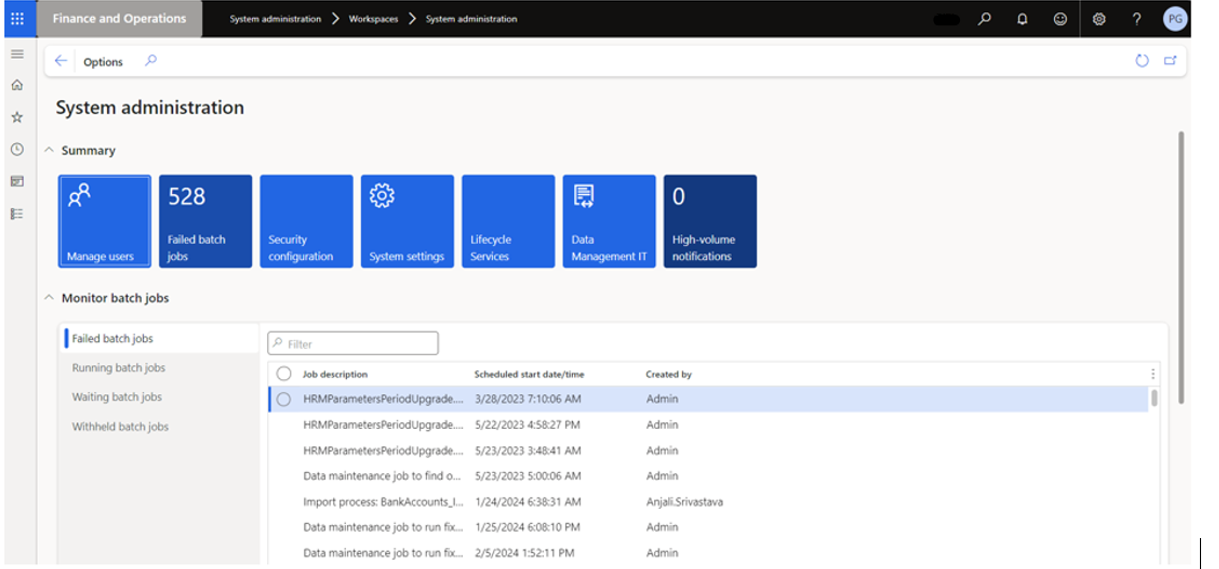Open the notifications bell icon

click(1022, 19)
